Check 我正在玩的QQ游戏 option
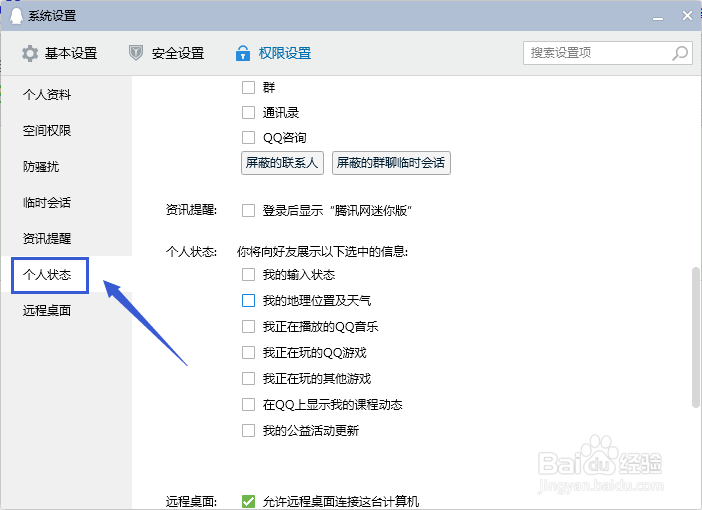 pyautogui.click(x=248, y=352)
